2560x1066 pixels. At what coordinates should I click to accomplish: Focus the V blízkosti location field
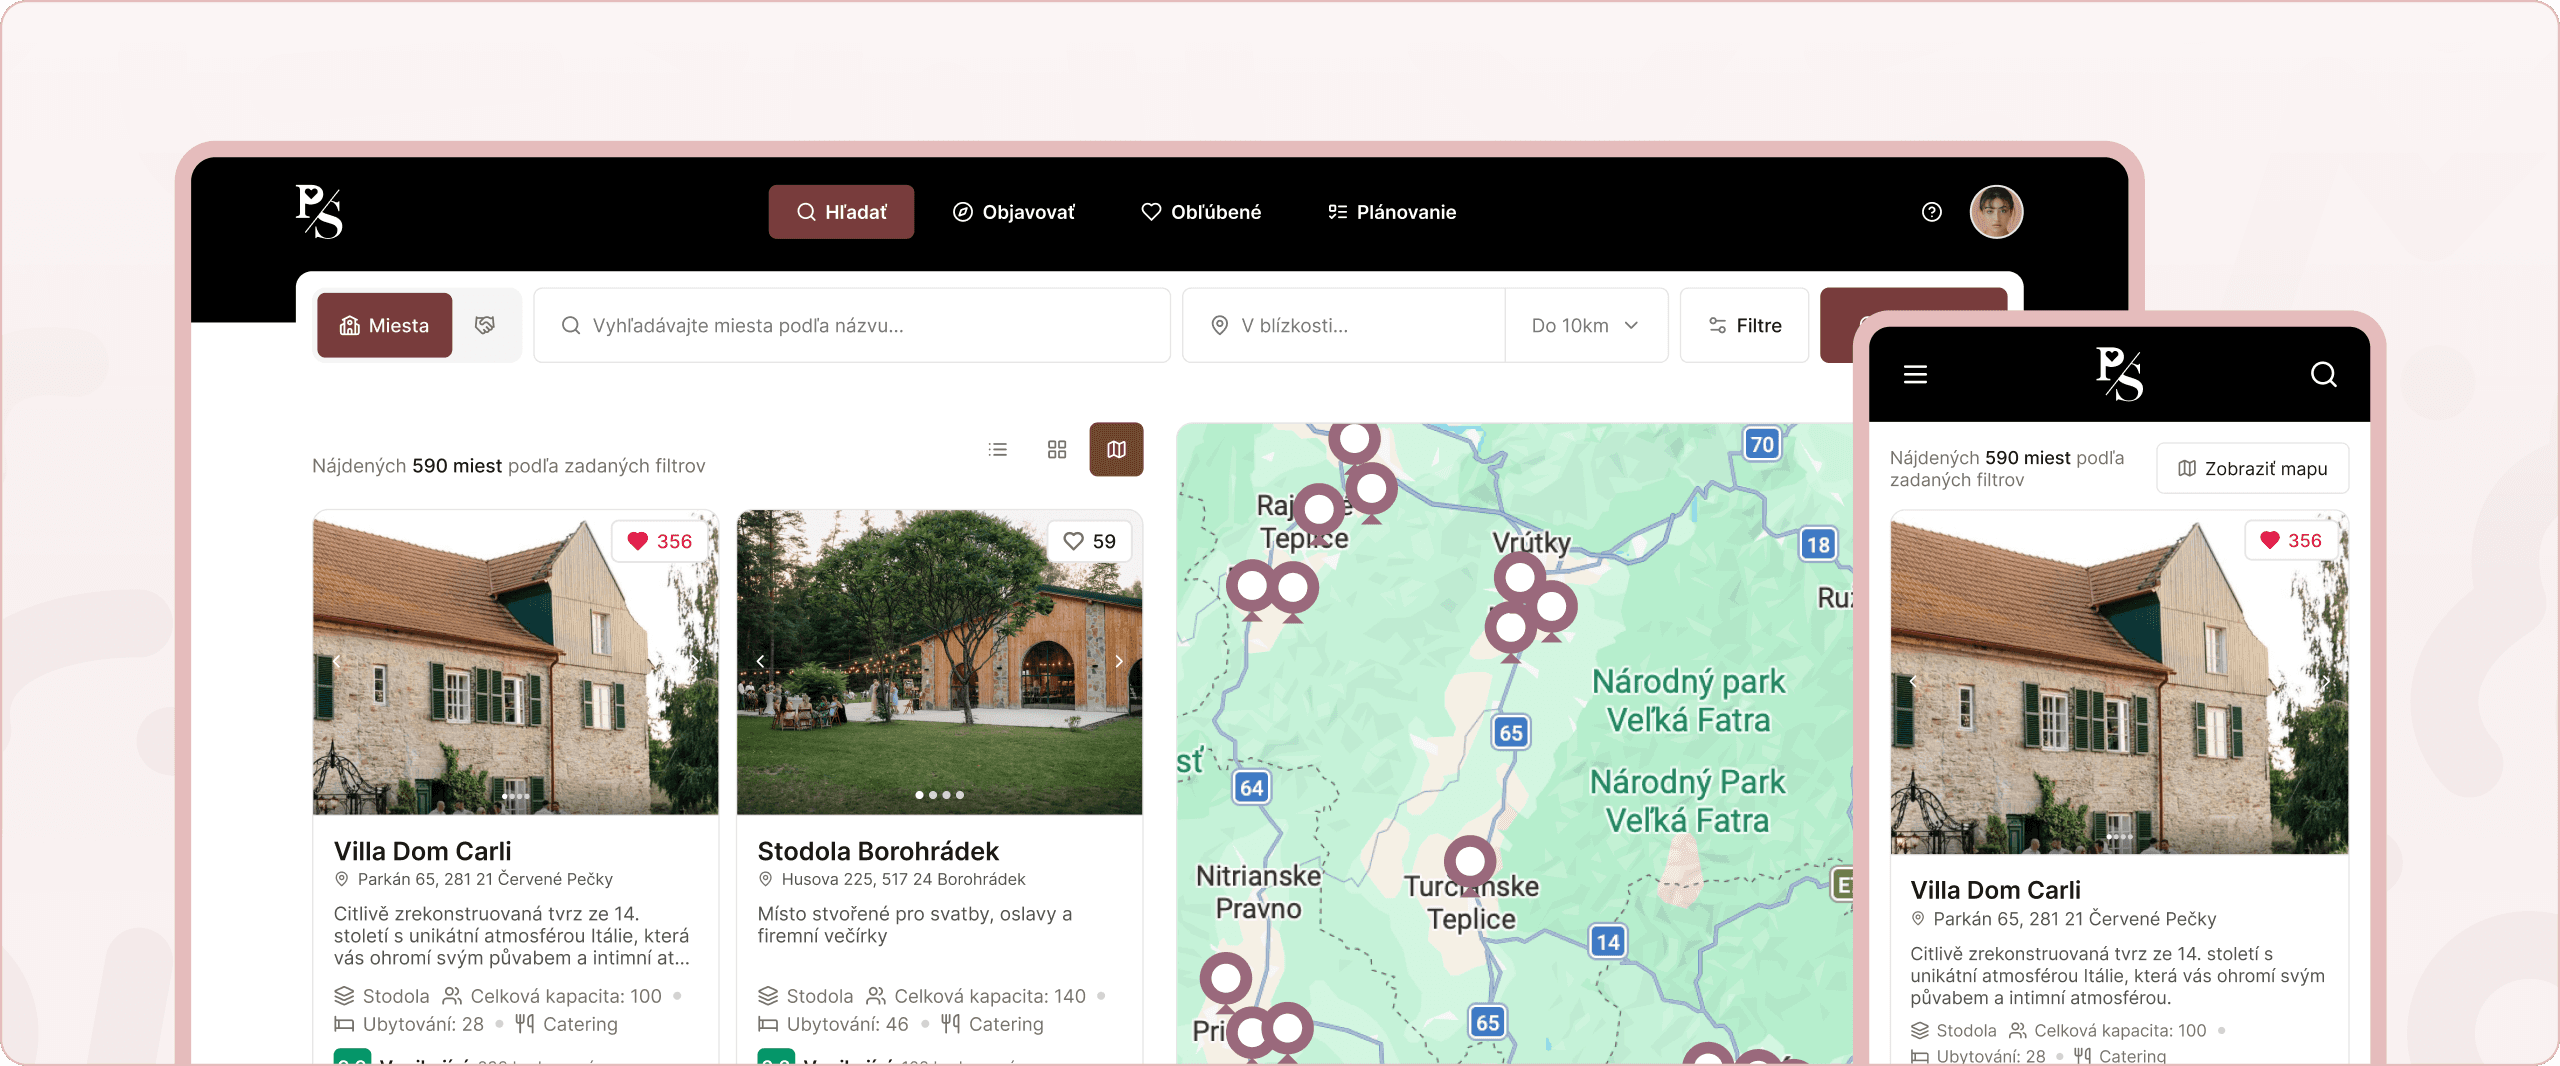point(1343,325)
